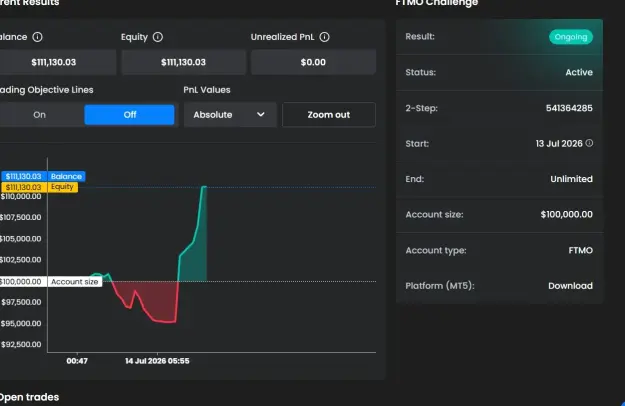Viewport: 625px width, 406px height.
Task: Click the Balance info icon
Action: [x=37, y=37]
